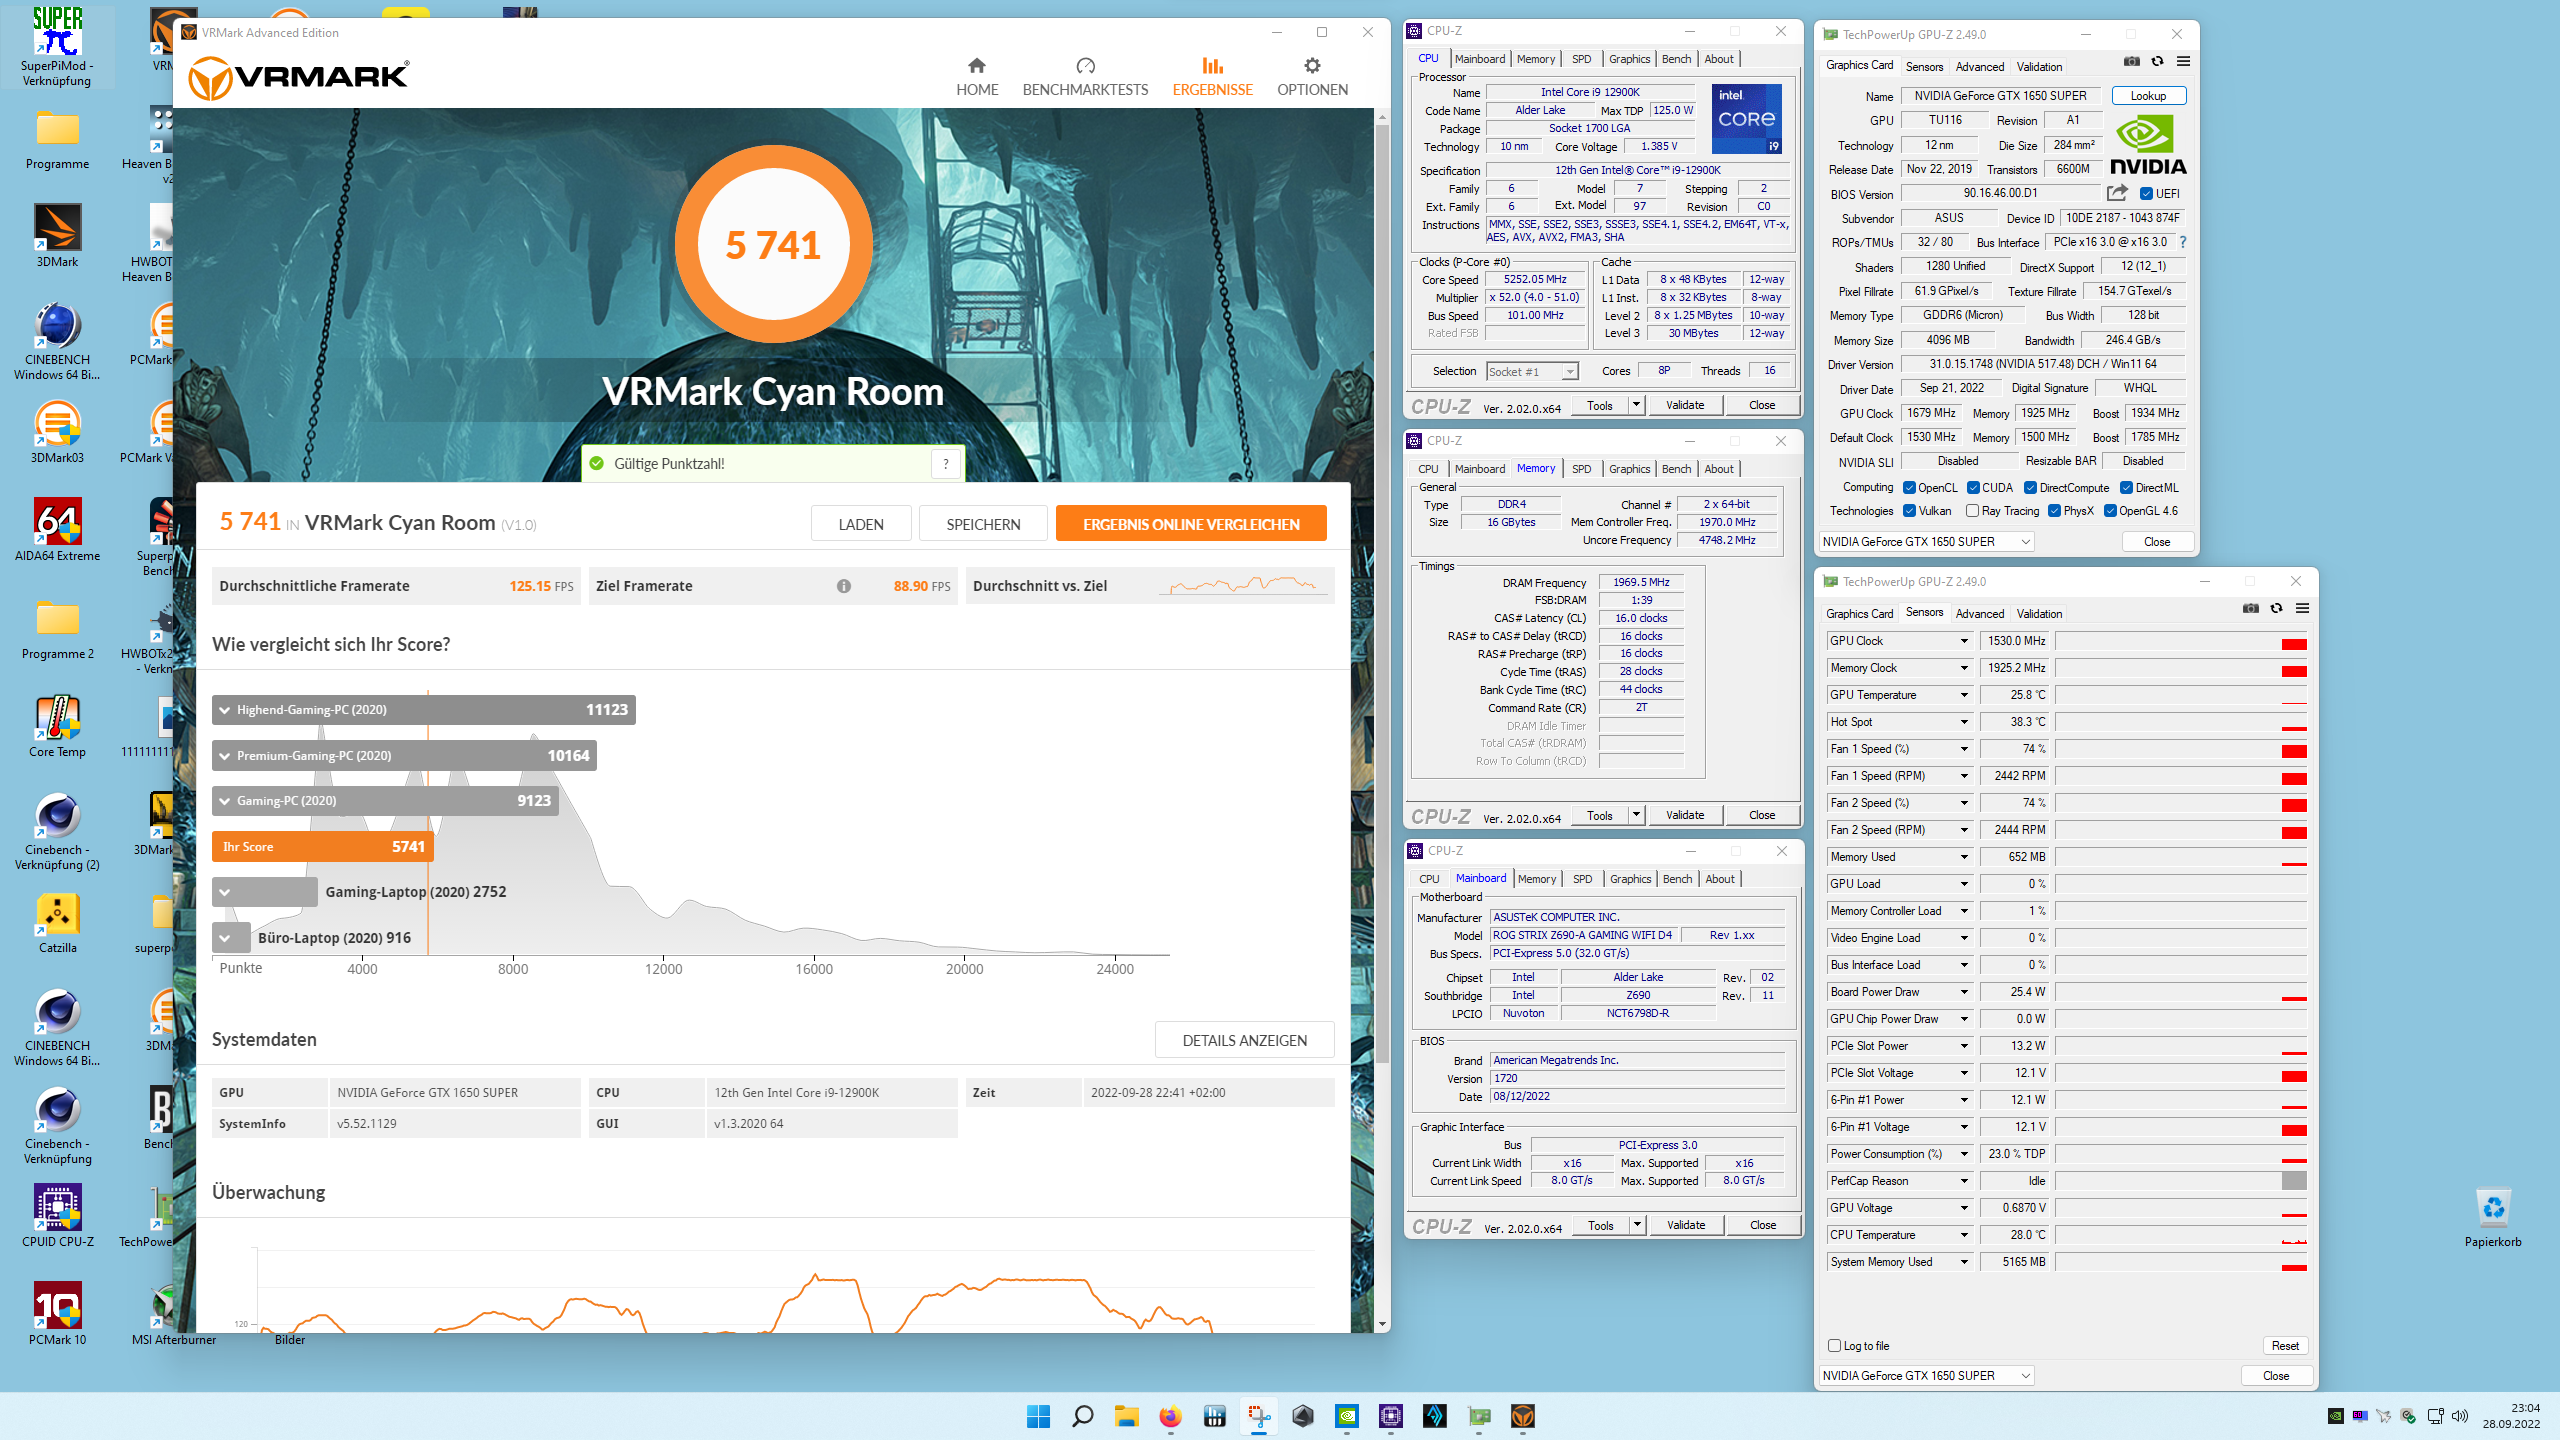Screen dimensions: 2560x1440
Task: Toggle Vulkan checkbox
Action: coord(1909,511)
